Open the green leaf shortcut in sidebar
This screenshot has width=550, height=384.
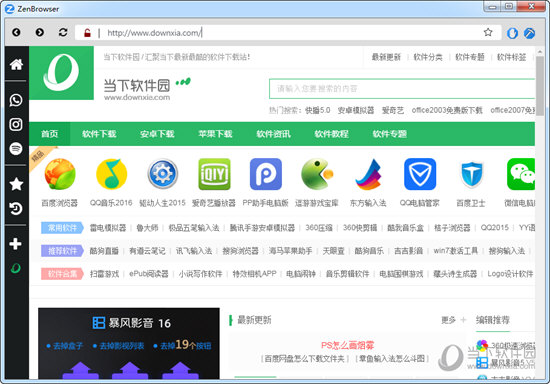tap(16, 268)
